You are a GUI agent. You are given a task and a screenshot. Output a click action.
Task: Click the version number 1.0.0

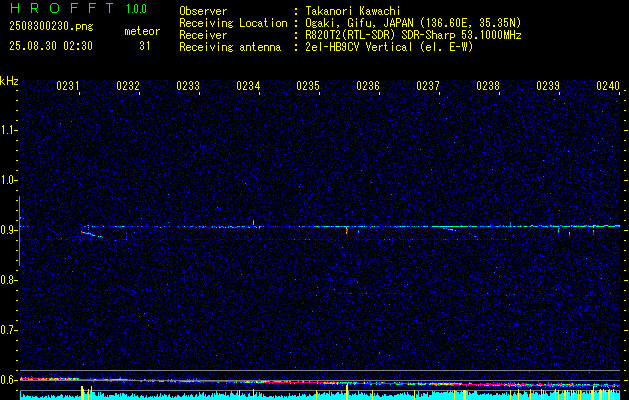click(136, 9)
